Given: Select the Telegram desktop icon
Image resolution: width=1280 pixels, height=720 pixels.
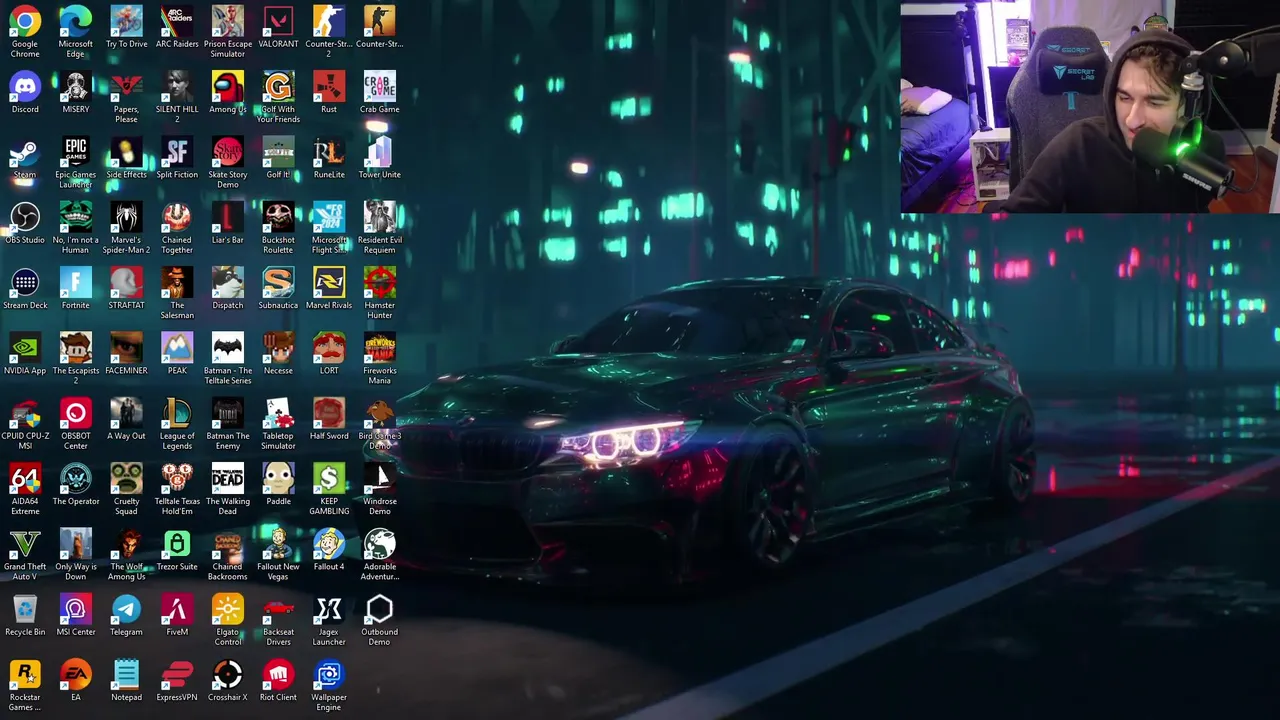Looking at the screenshot, I should click(x=126, y=610).
